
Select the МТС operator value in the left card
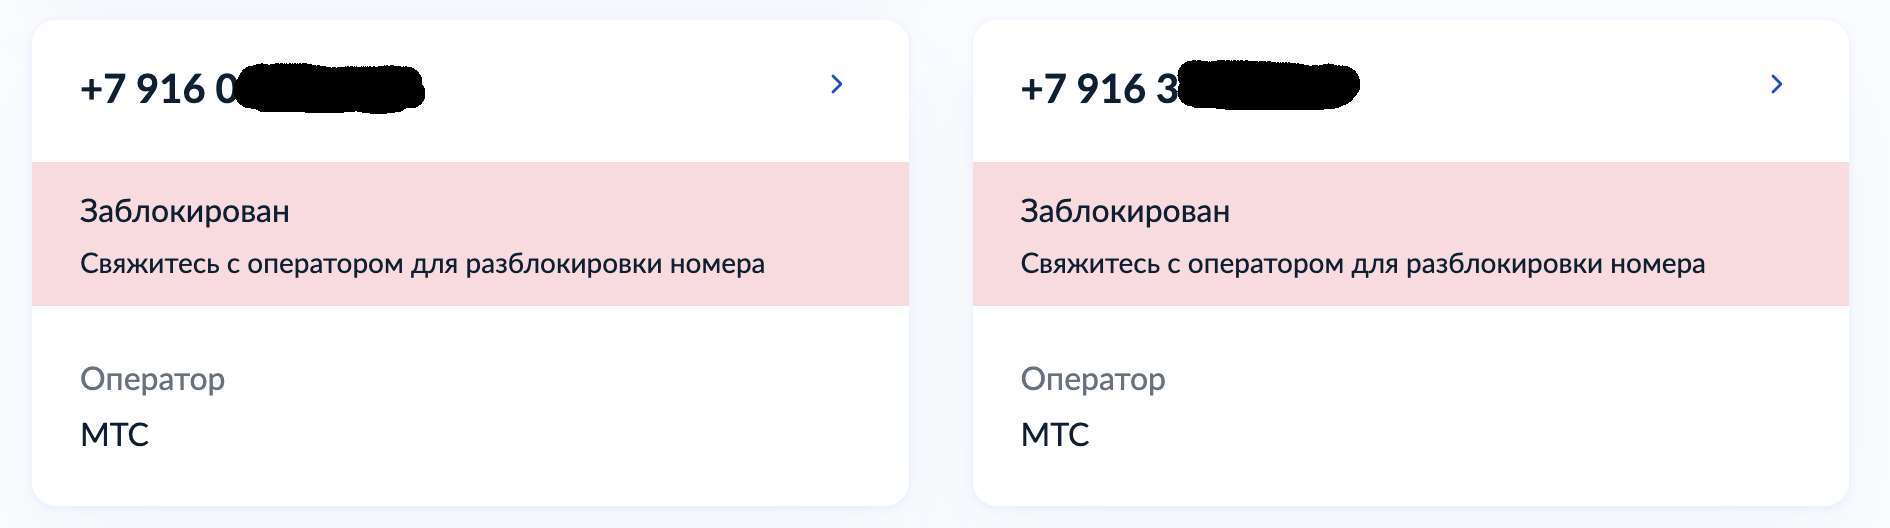(x=114, y=435)
